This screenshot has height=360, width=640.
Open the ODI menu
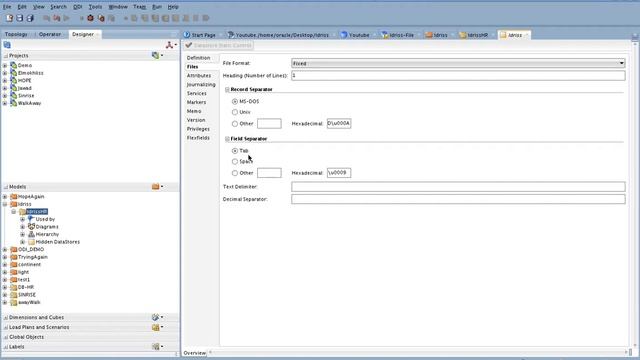[78, 7]
